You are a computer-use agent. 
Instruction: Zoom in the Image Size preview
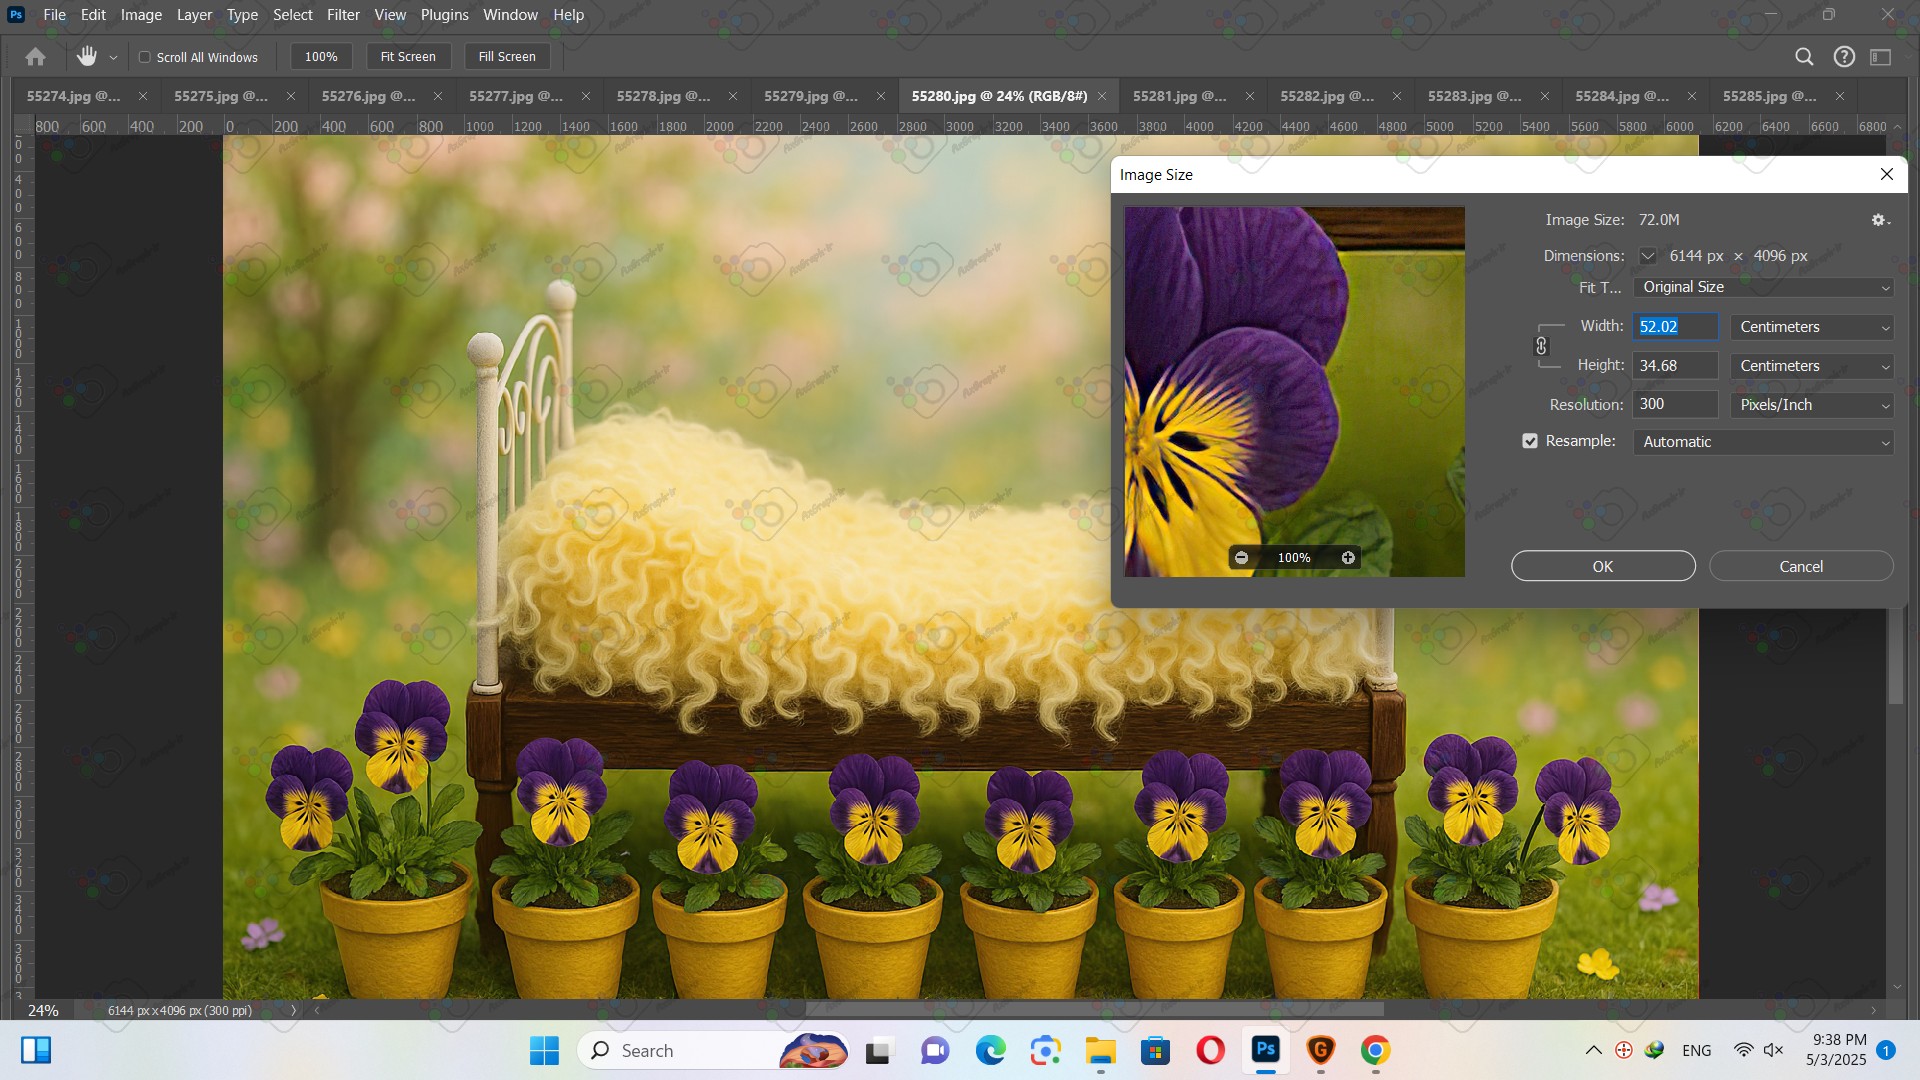click(1348, 558)
